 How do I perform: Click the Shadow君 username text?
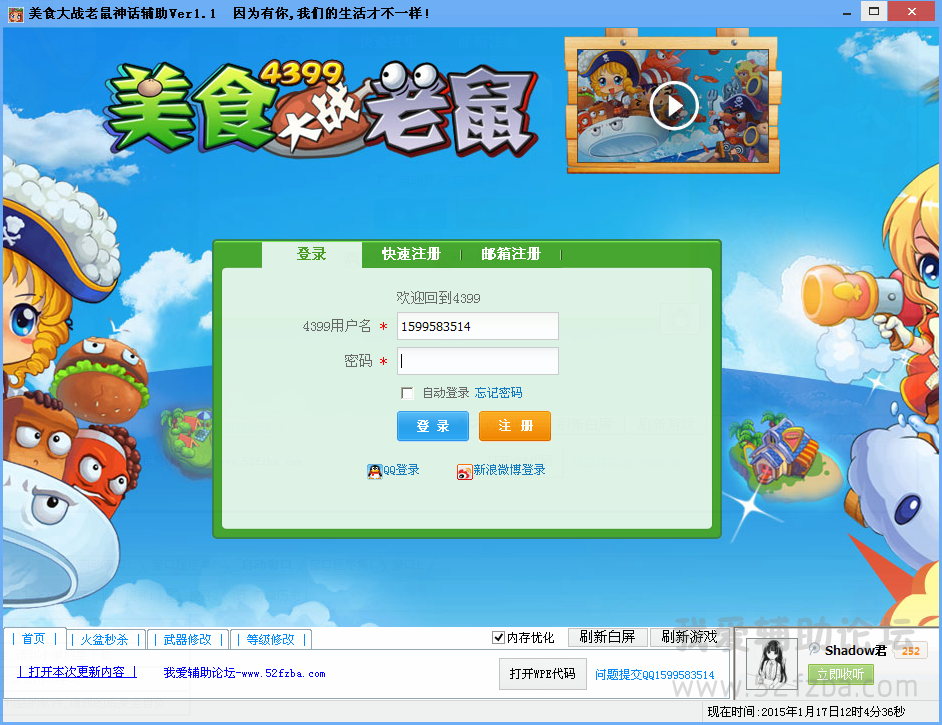pos(855,651)
